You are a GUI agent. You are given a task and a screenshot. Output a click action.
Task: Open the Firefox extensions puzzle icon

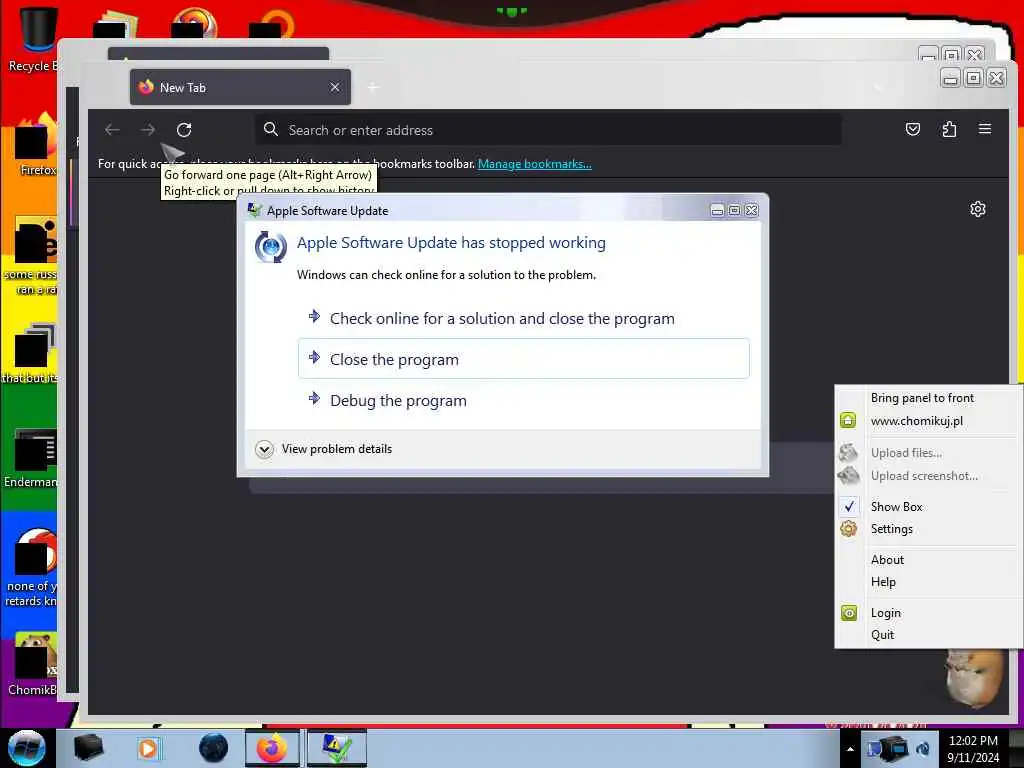pos(950,129)
